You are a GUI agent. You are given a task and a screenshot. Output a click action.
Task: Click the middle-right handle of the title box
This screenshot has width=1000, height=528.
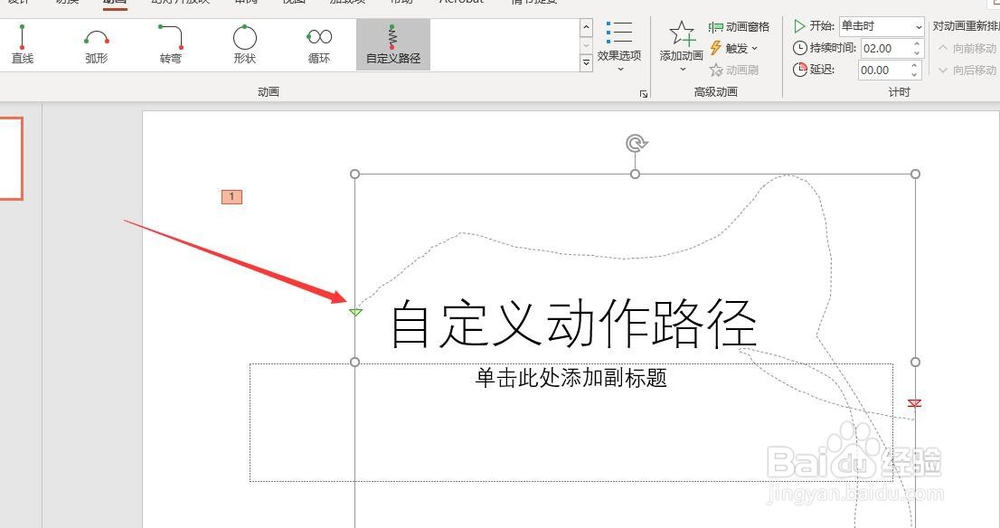coord(915,362)
